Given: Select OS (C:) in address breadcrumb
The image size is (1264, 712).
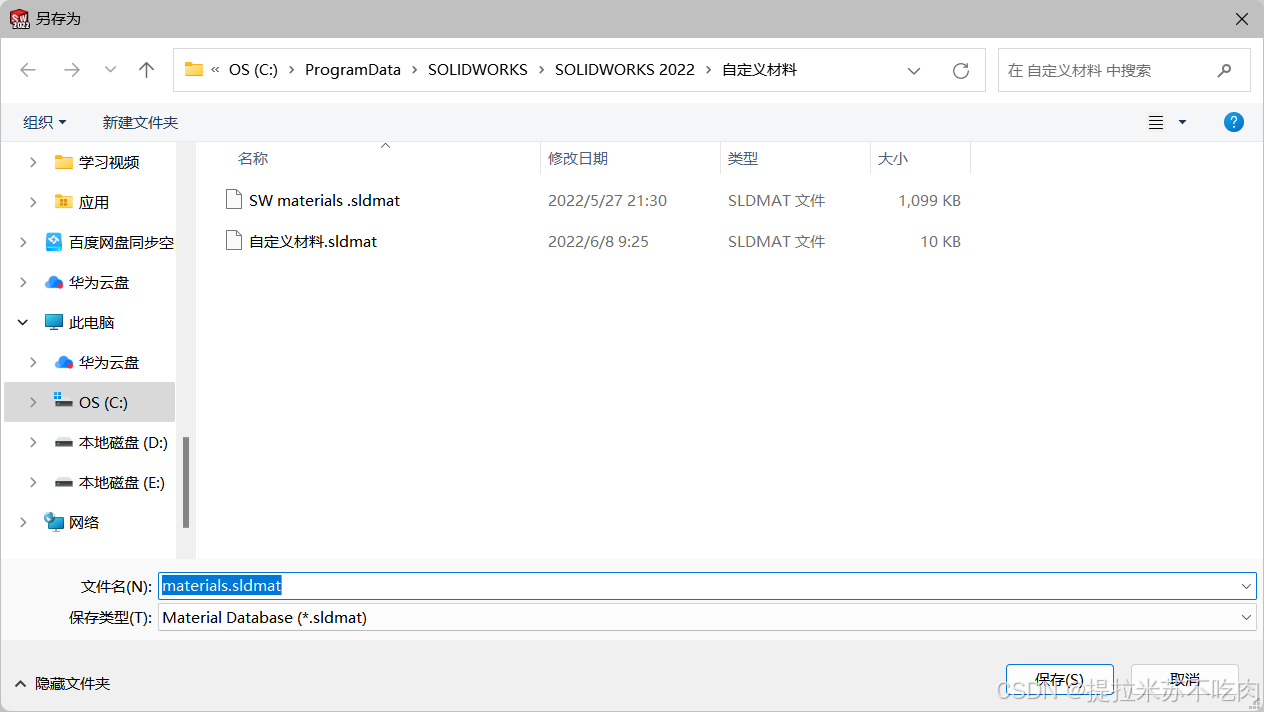Looking at the screenshot, I should pos(253,70).
